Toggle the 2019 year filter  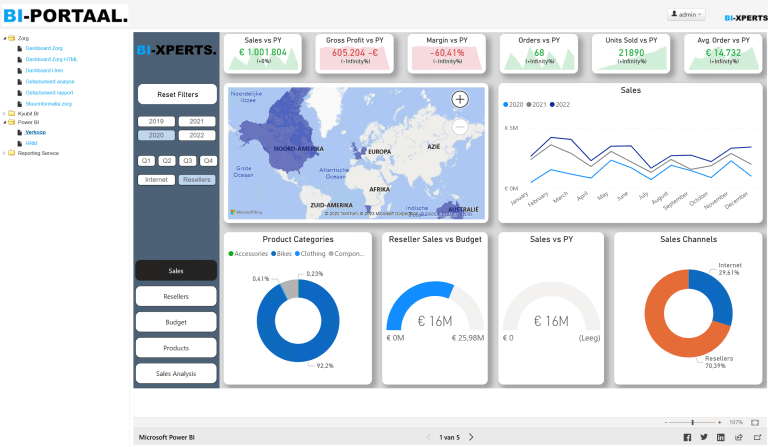(x=157, y=121)
